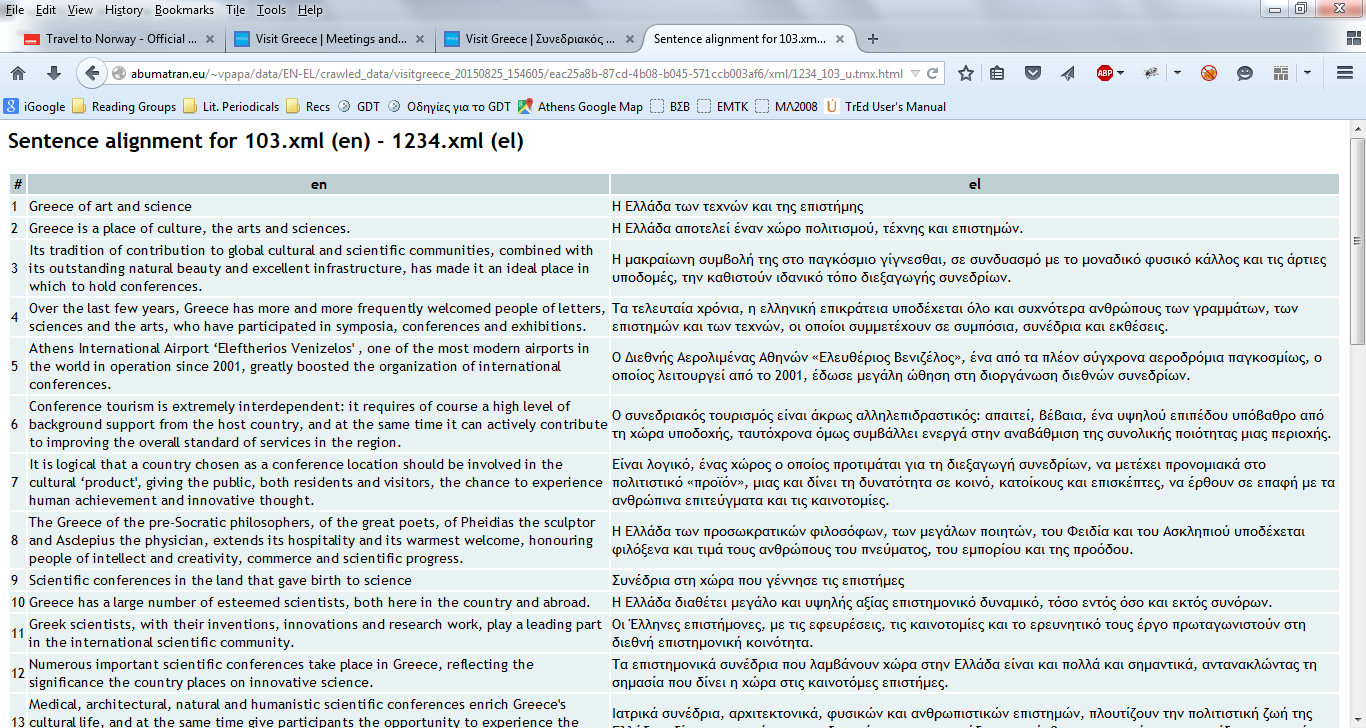Show bookmarks list icon
The image size is (1366, 728).
(x=997, y=73)
